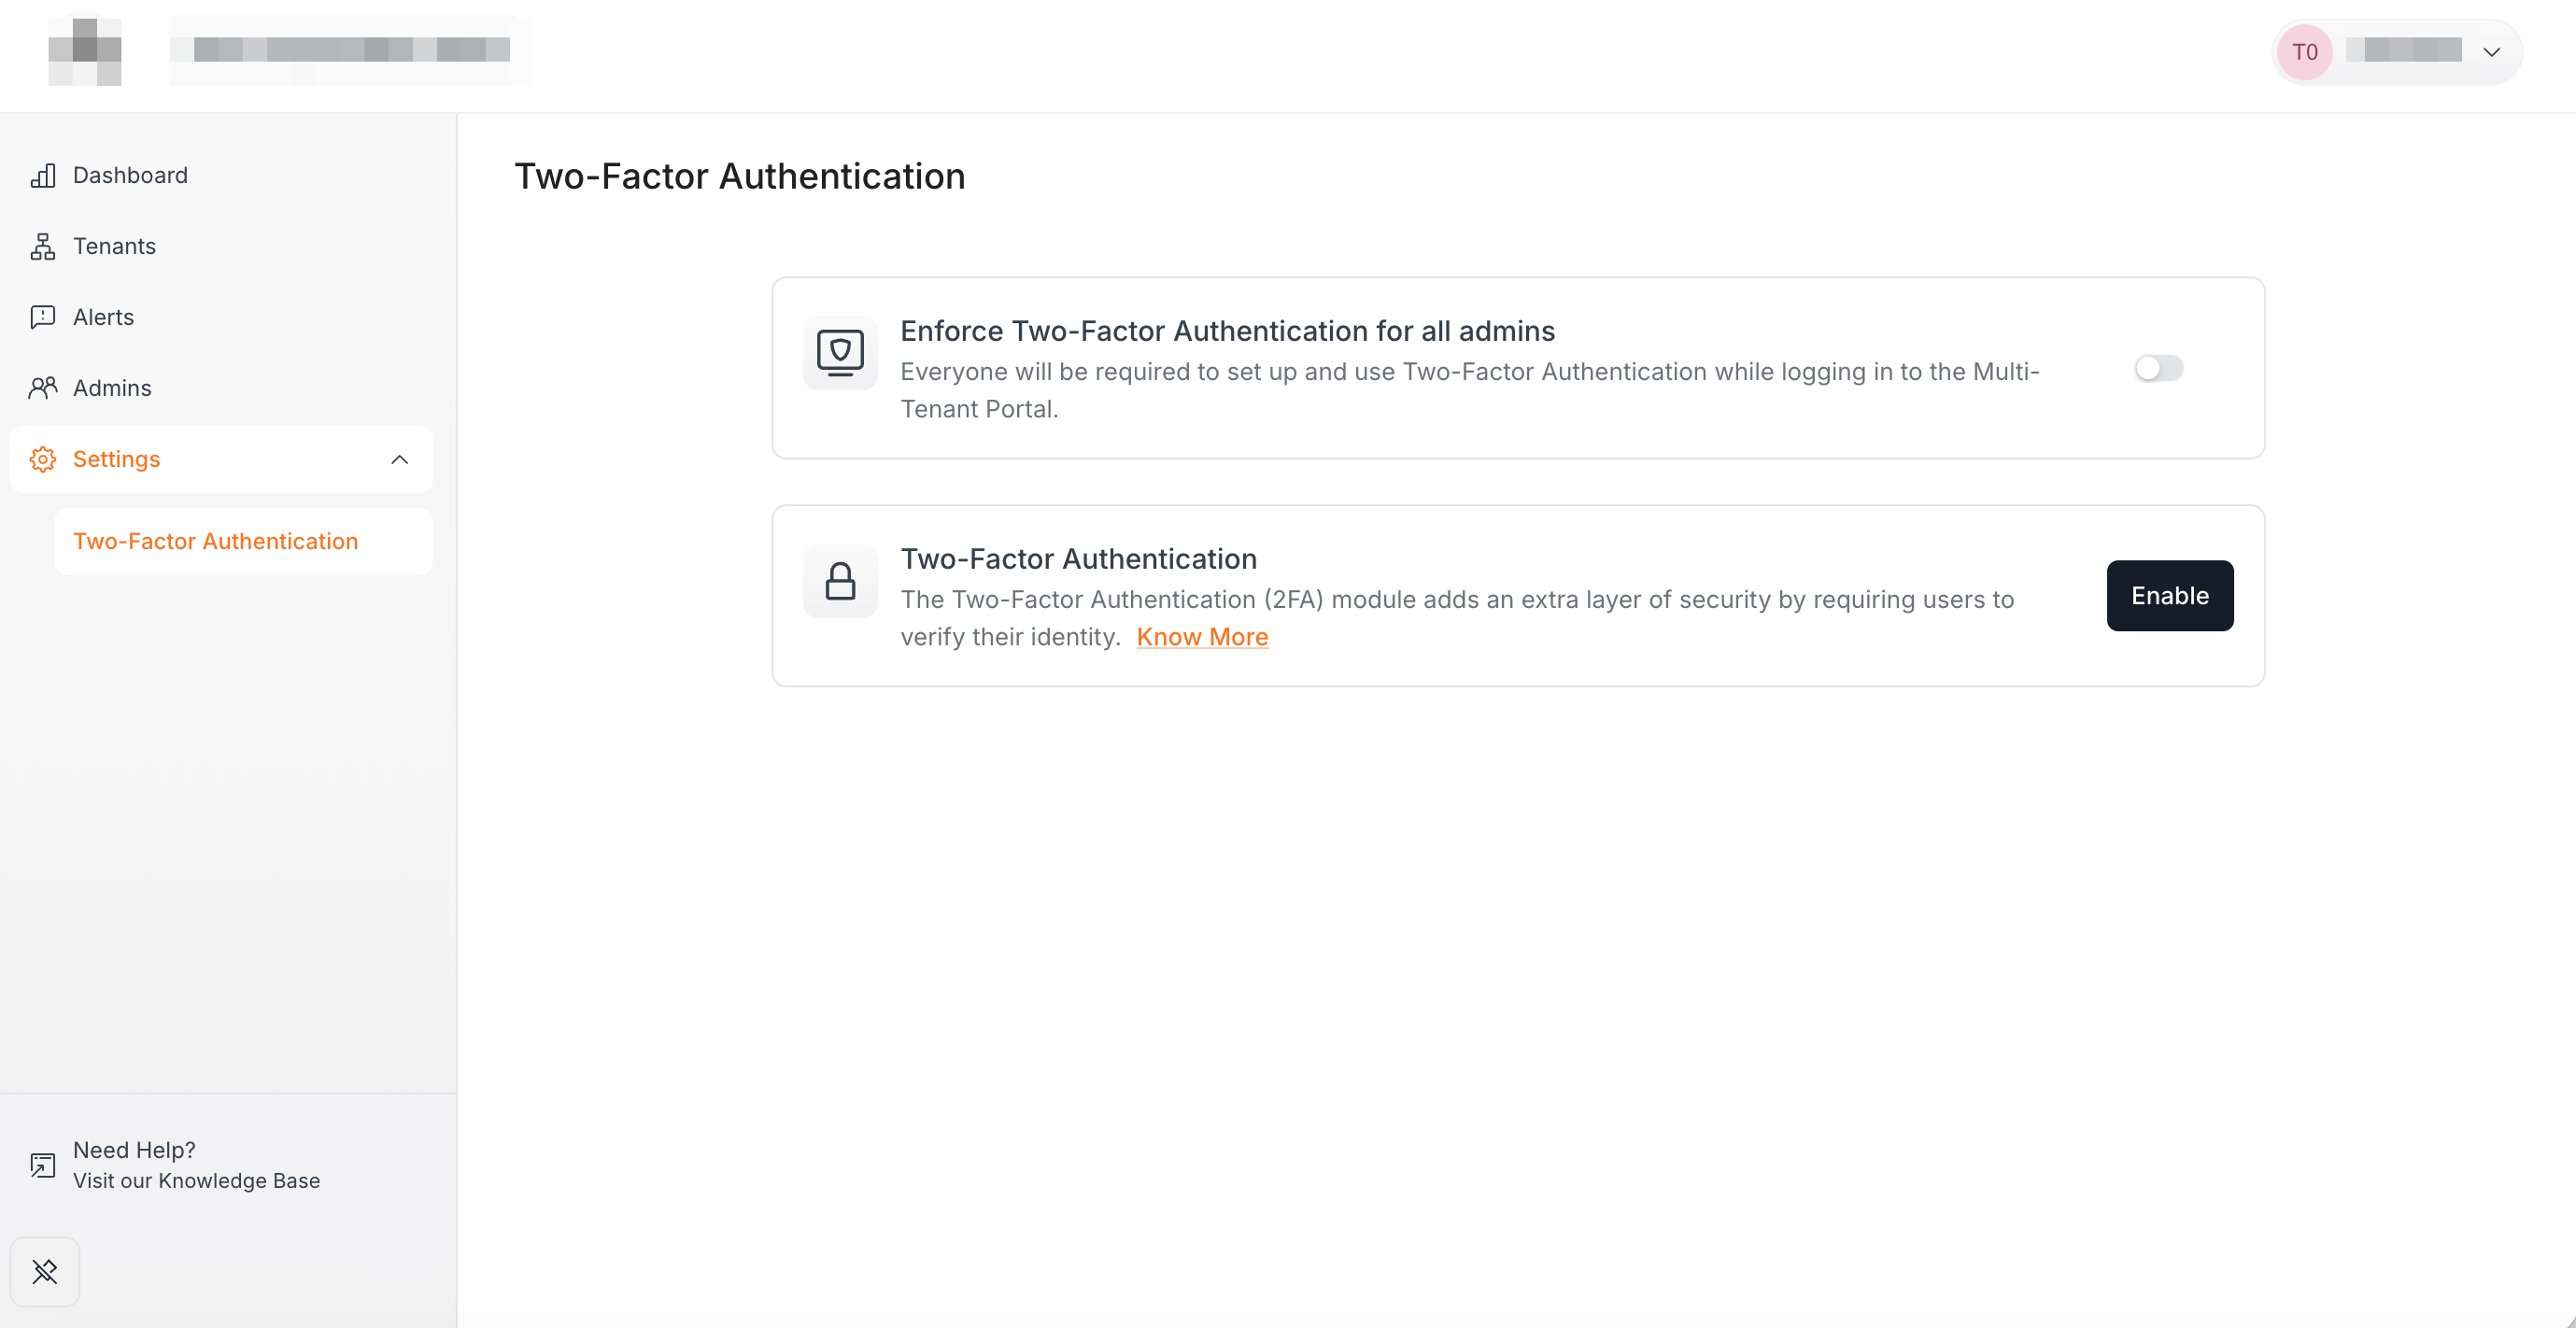Click the Enable button
Screen dimensions: 2576x1328
2170,596
